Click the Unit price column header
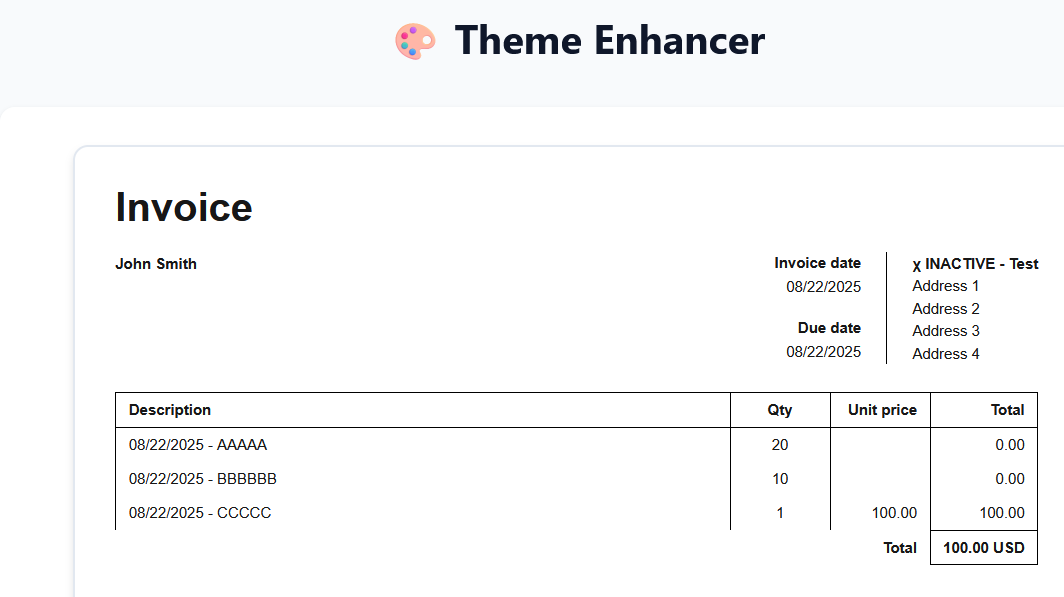This screenshot has width=1064, height=597. pyautogui.click(x=882, y=410)
